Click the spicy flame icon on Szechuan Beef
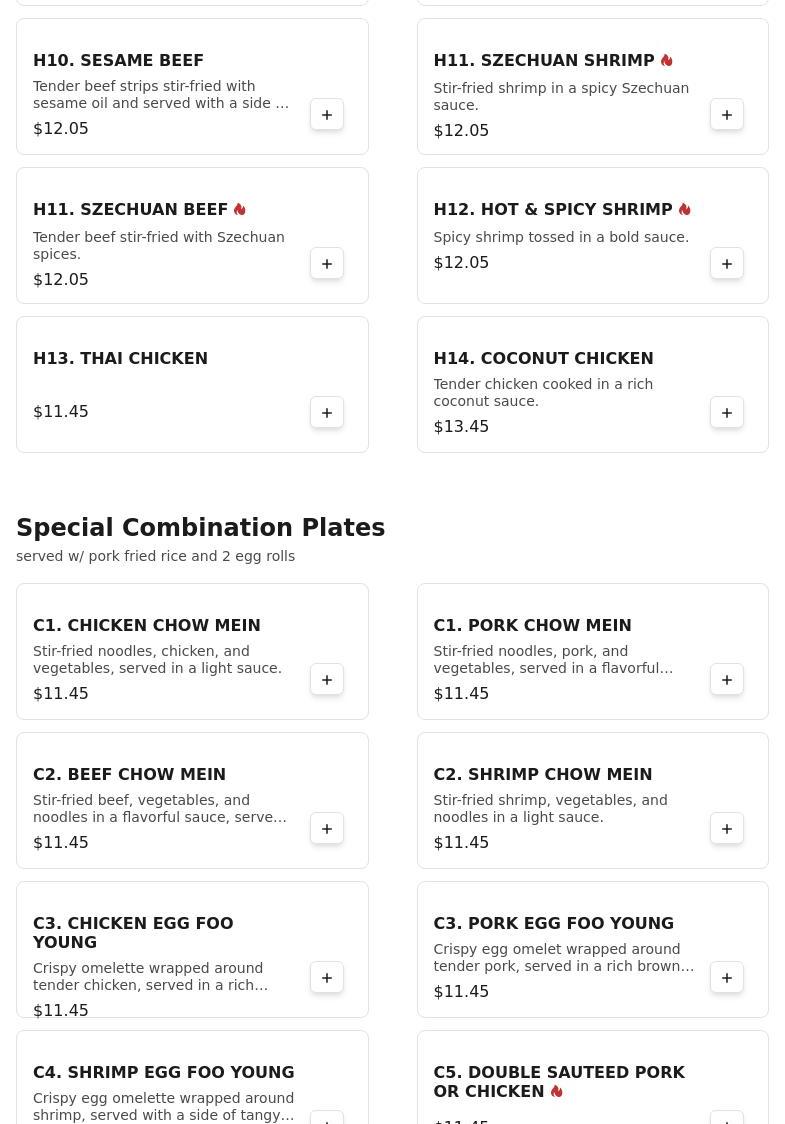 pyautogui.click(x=240, y=210)
